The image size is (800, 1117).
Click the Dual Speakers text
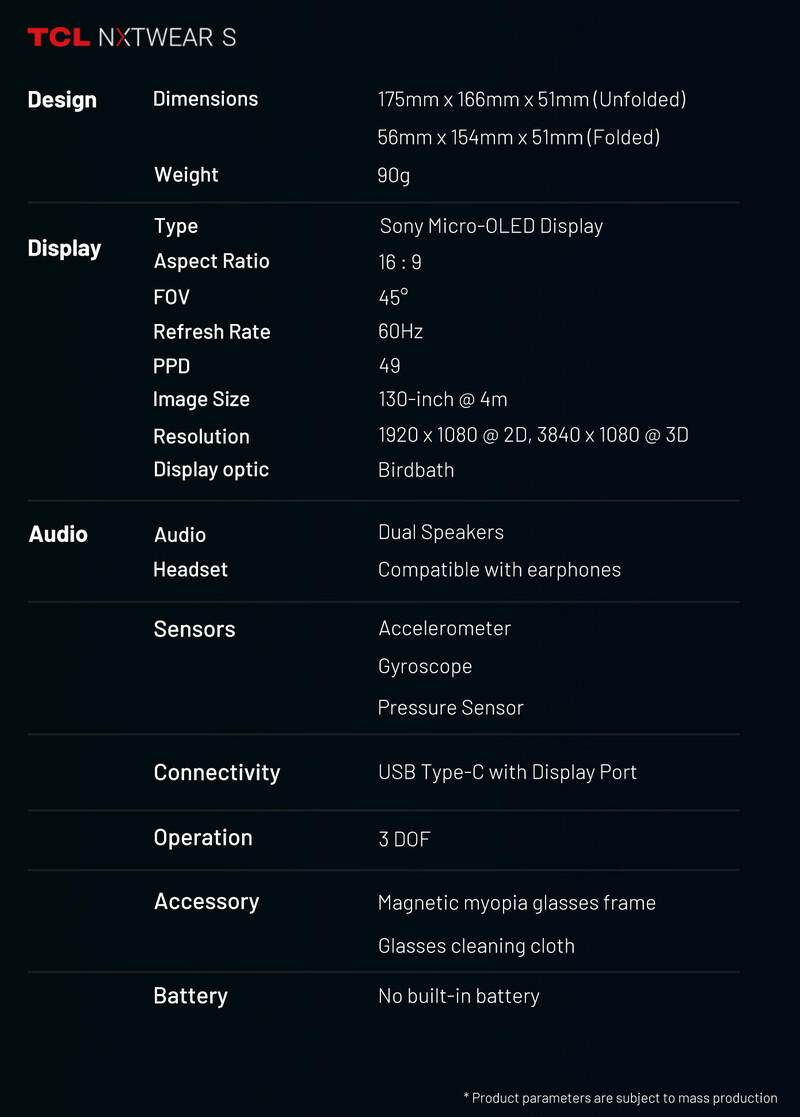click(440, 532)
